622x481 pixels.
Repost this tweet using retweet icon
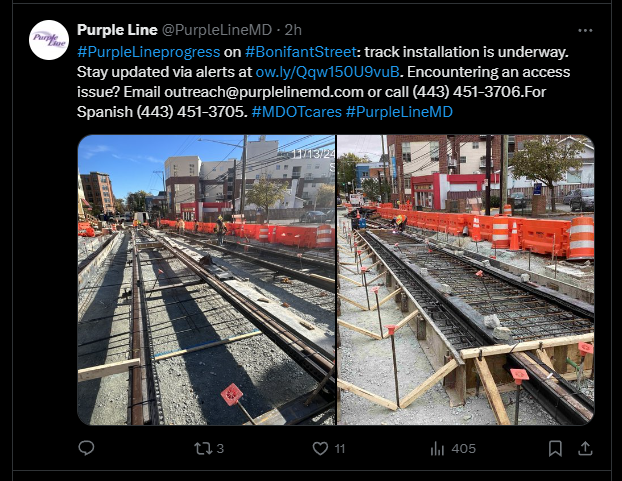coord(201,448)
